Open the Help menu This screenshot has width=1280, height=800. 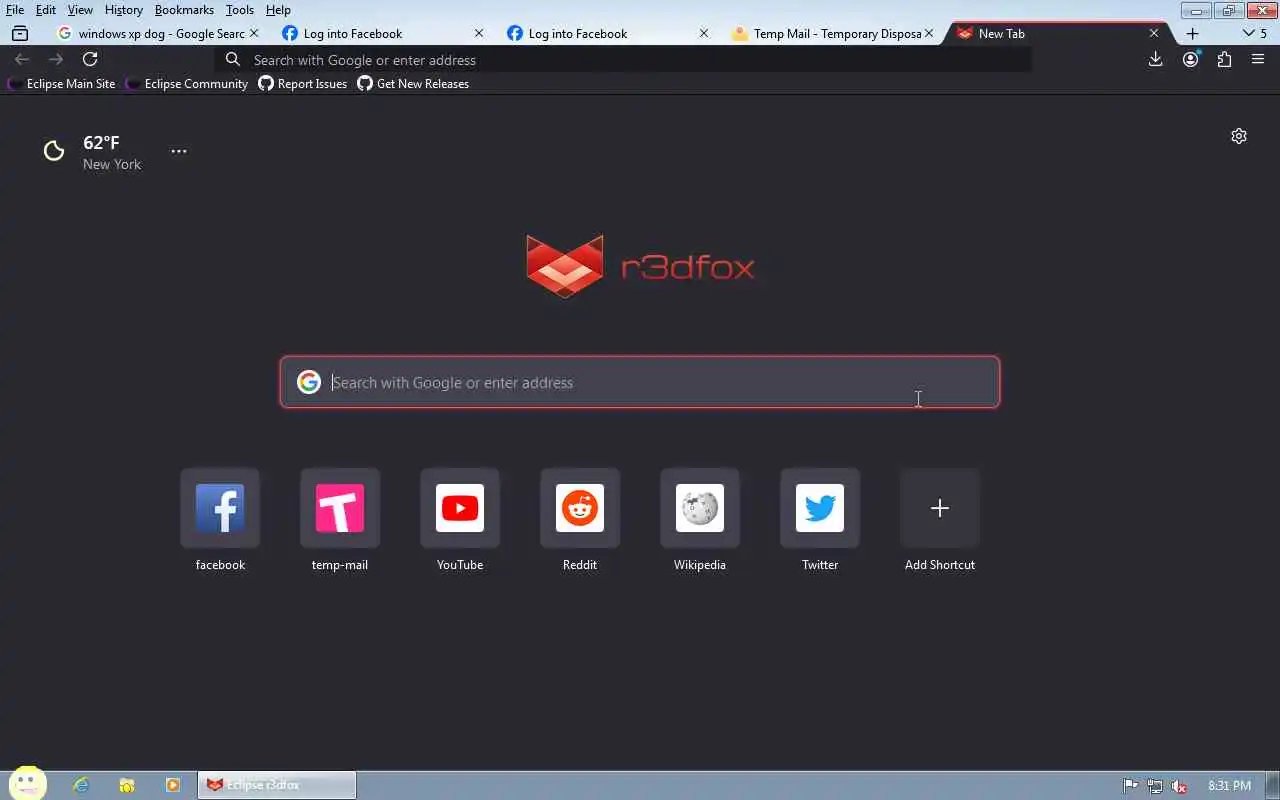pyautogui.click(x=278, y=10)
